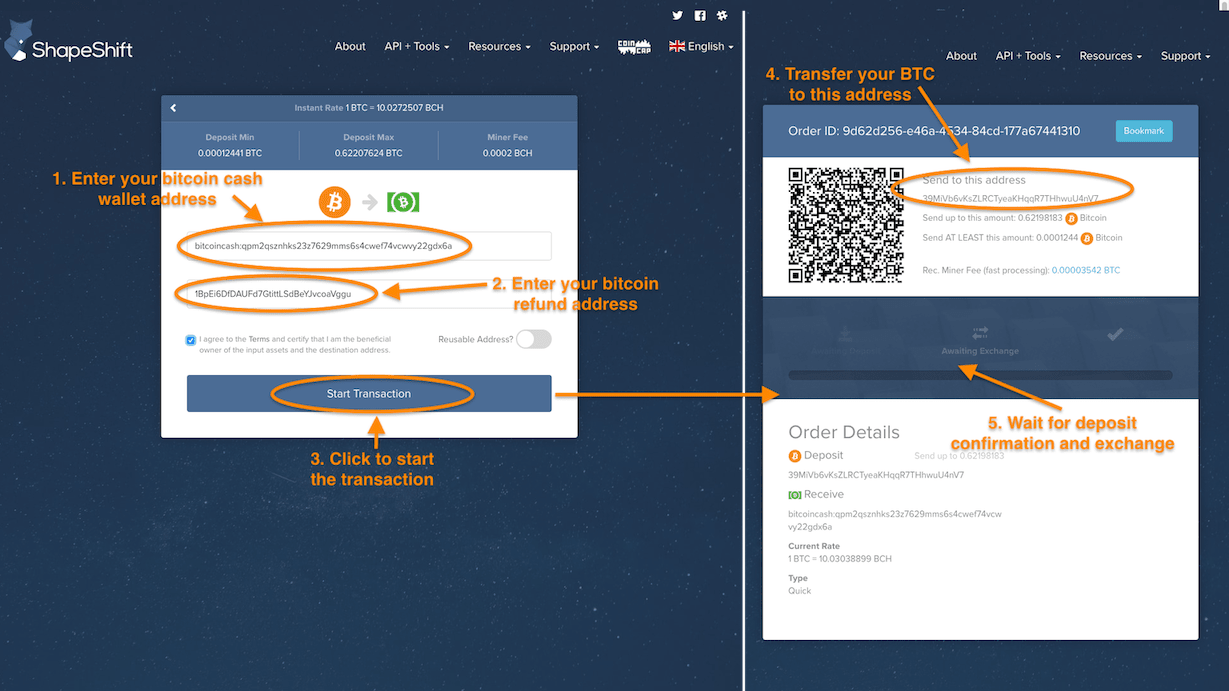Click Deposit Min value 0.00012441 BTC

tap(230, 153)
